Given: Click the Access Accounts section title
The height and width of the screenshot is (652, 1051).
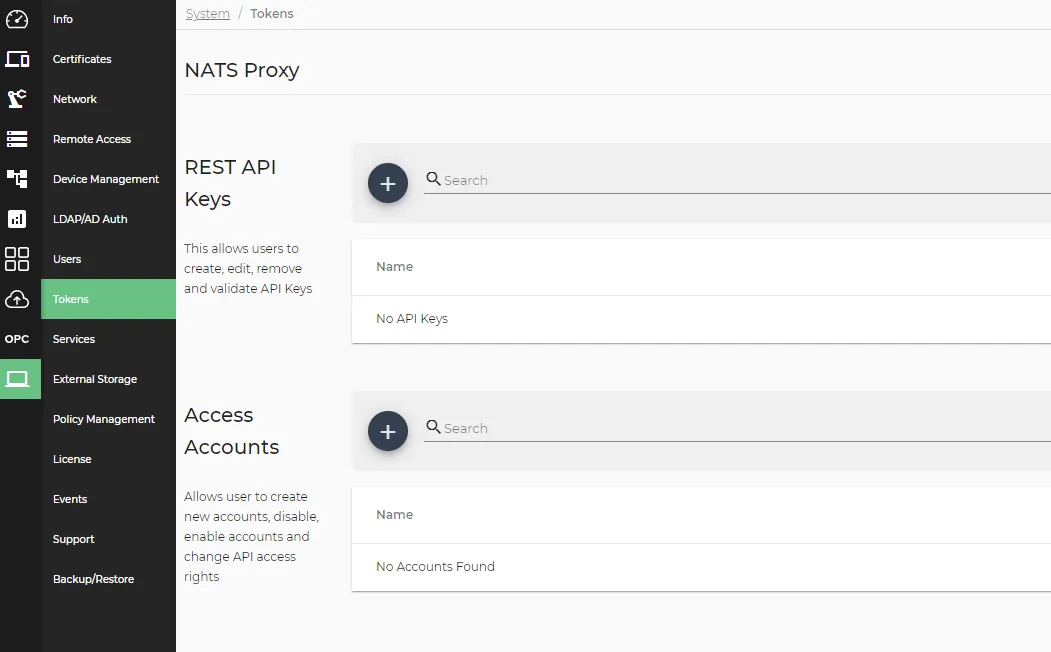Looking at the screenshot, I should pos(231,431).
